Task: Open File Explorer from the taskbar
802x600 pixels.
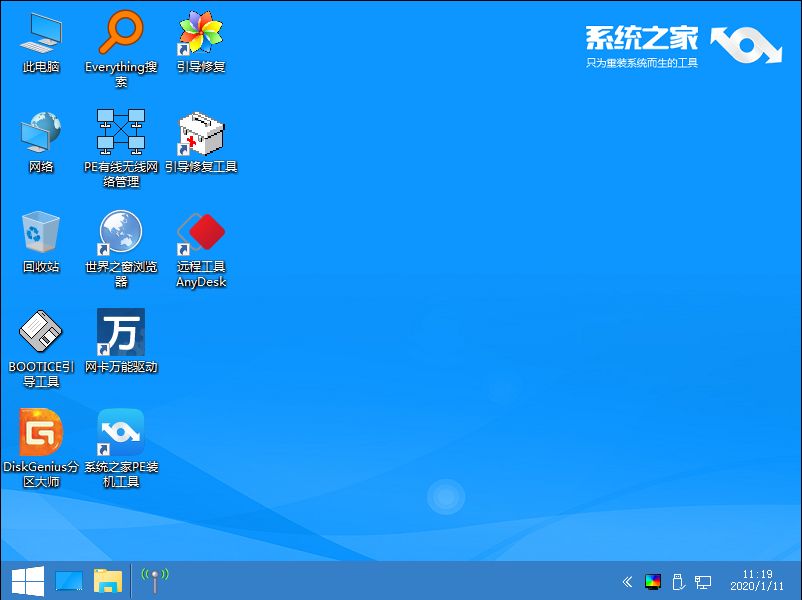Action: tap(108, 581)
